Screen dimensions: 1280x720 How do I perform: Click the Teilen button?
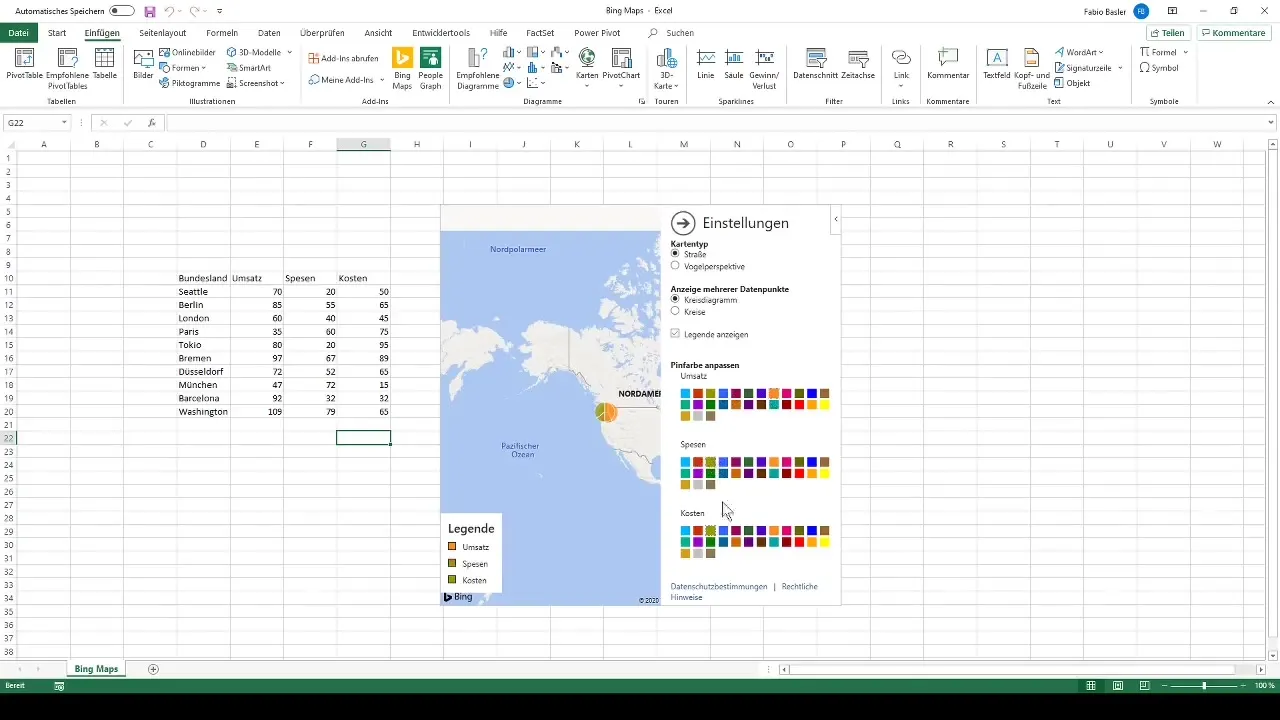coord(1166,33)
